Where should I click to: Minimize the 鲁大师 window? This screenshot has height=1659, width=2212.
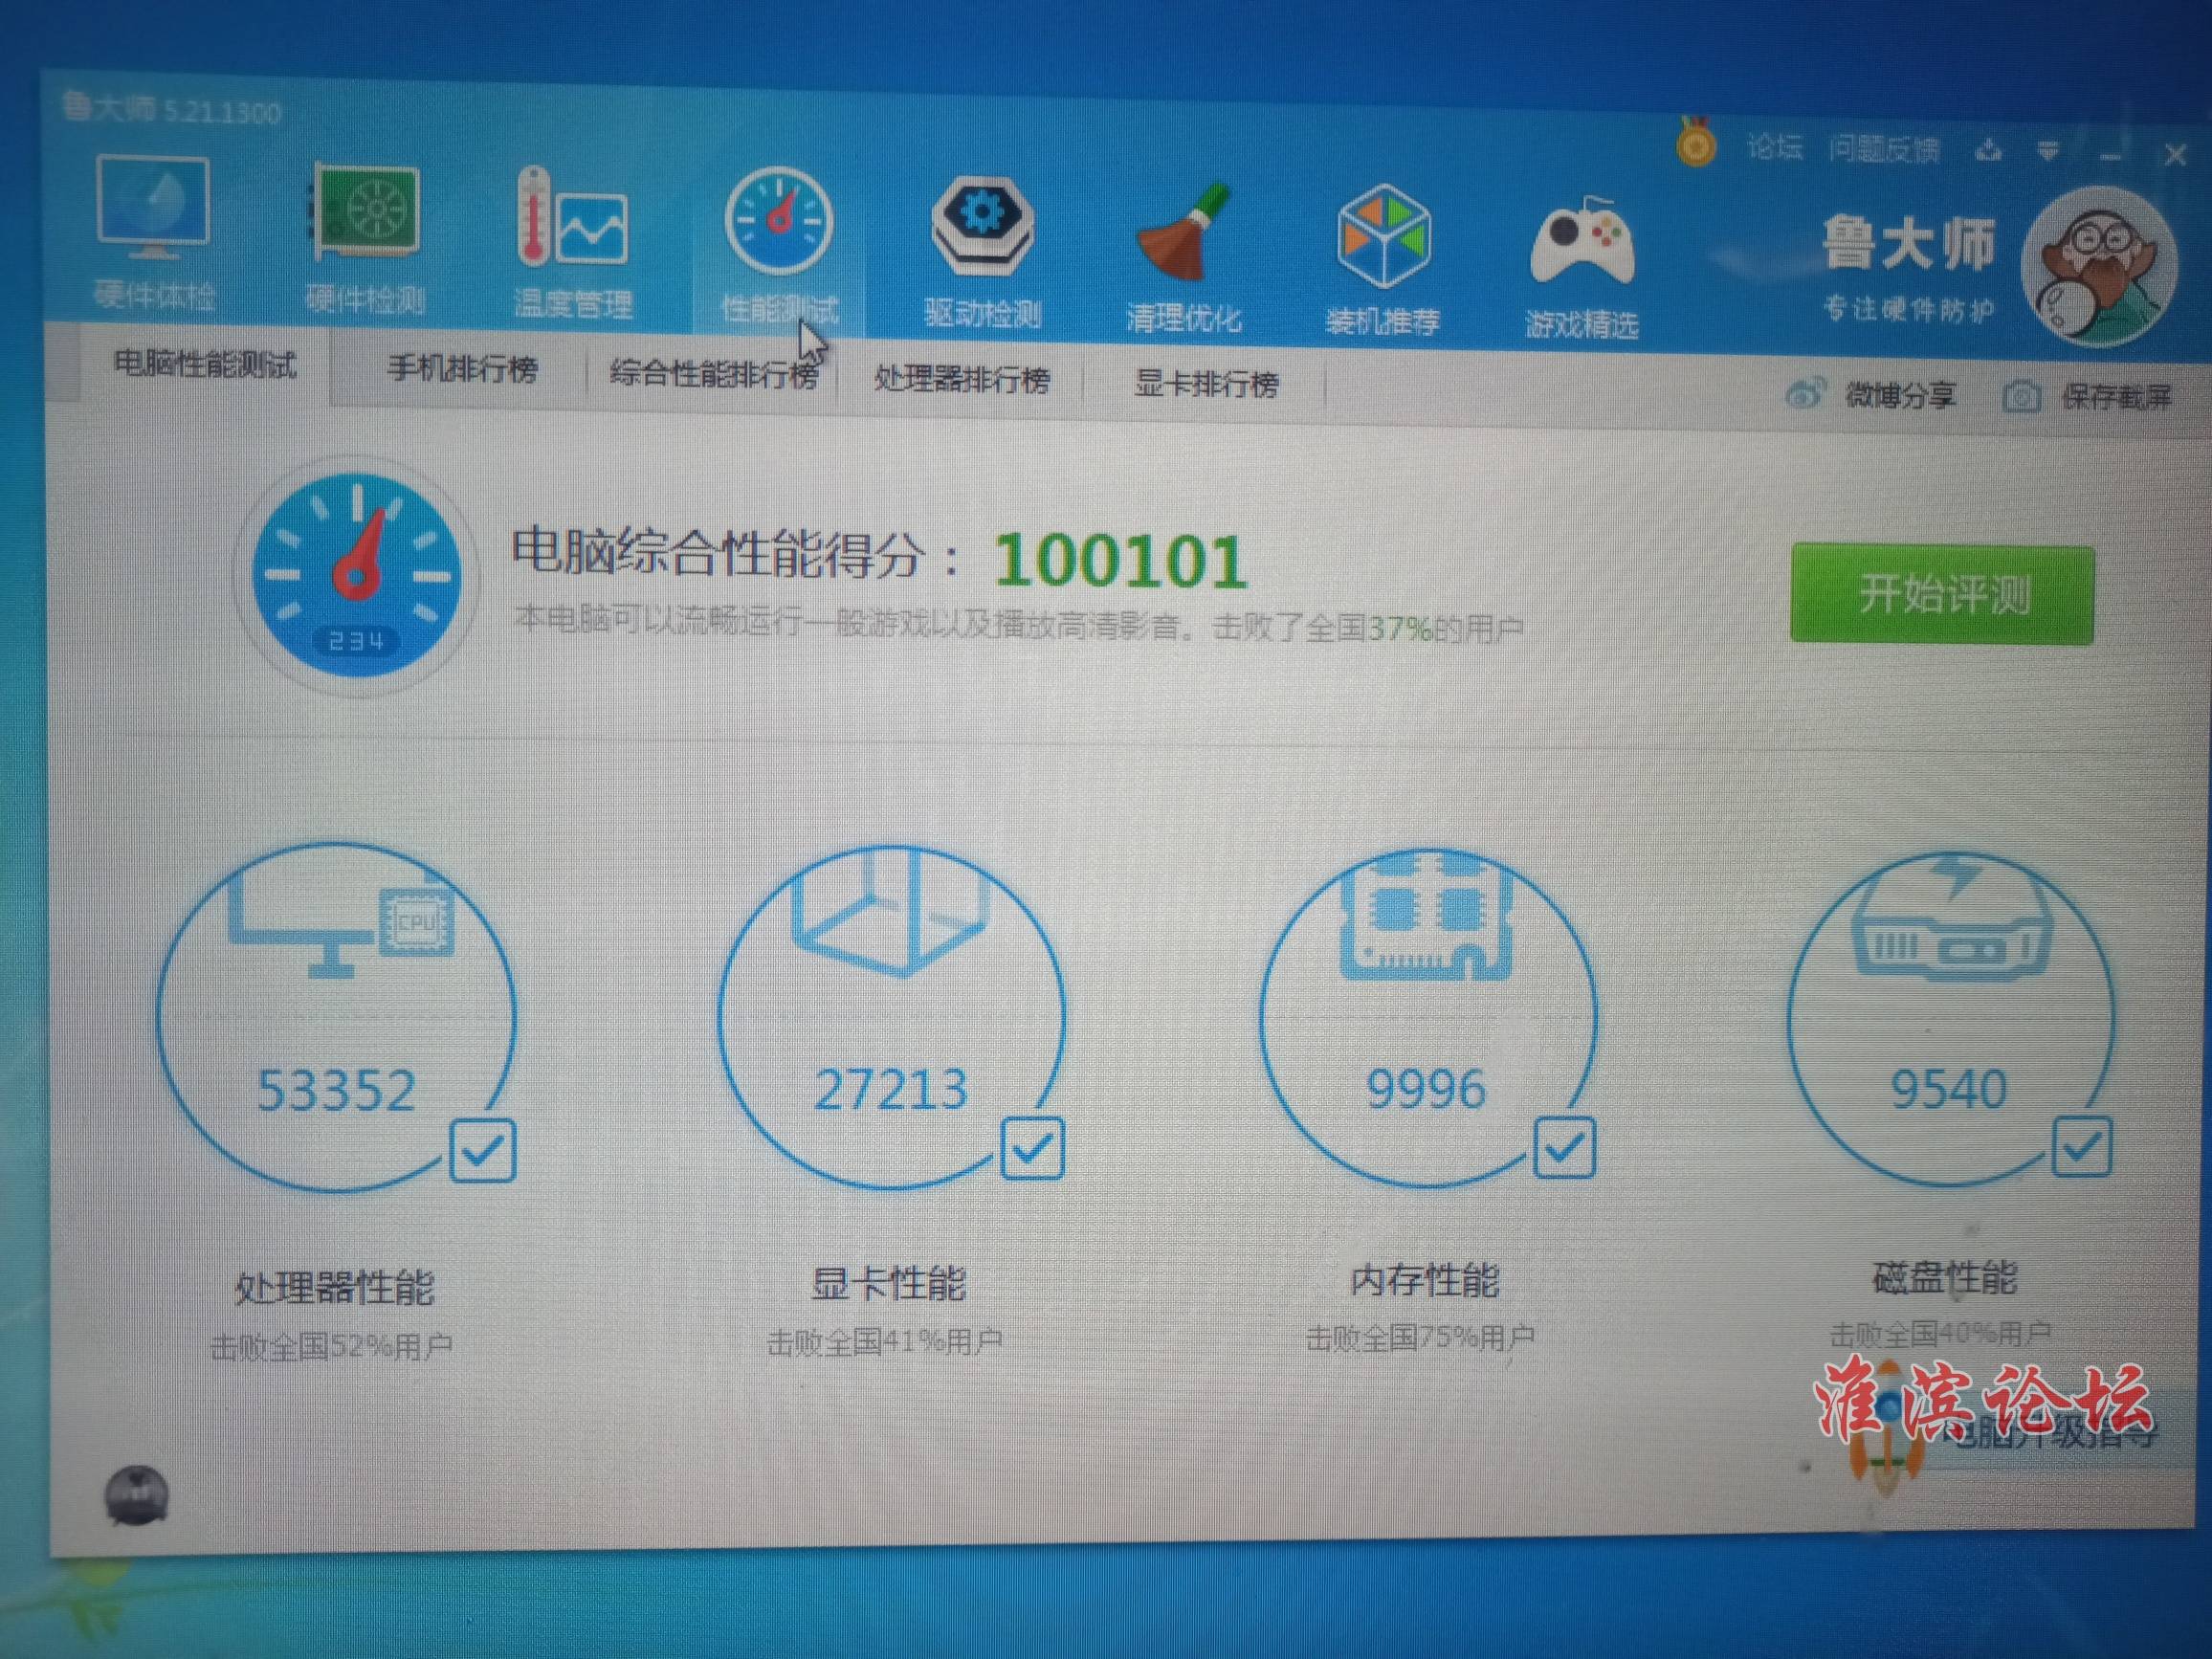point(2111,155)
